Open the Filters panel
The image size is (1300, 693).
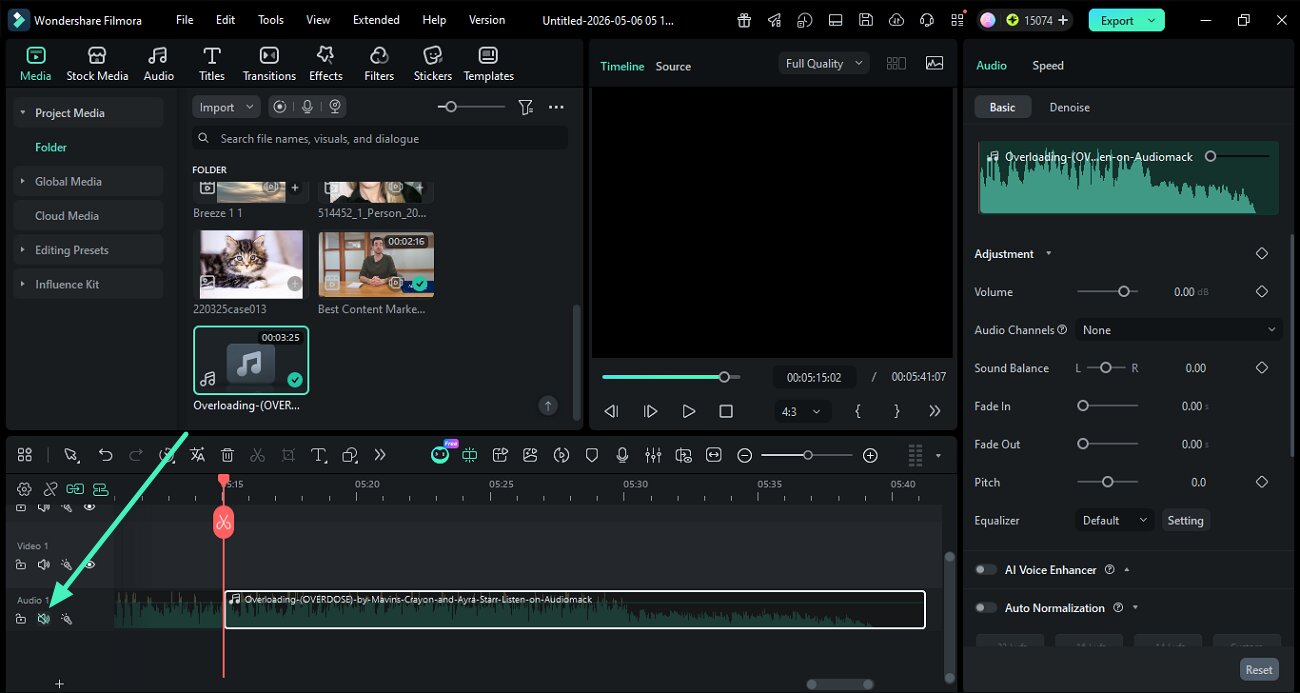[x=379, y=64]
